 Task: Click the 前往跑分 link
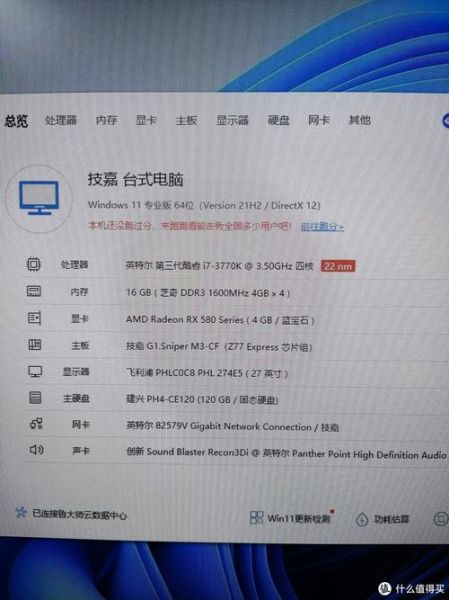[x=322, y=227]
